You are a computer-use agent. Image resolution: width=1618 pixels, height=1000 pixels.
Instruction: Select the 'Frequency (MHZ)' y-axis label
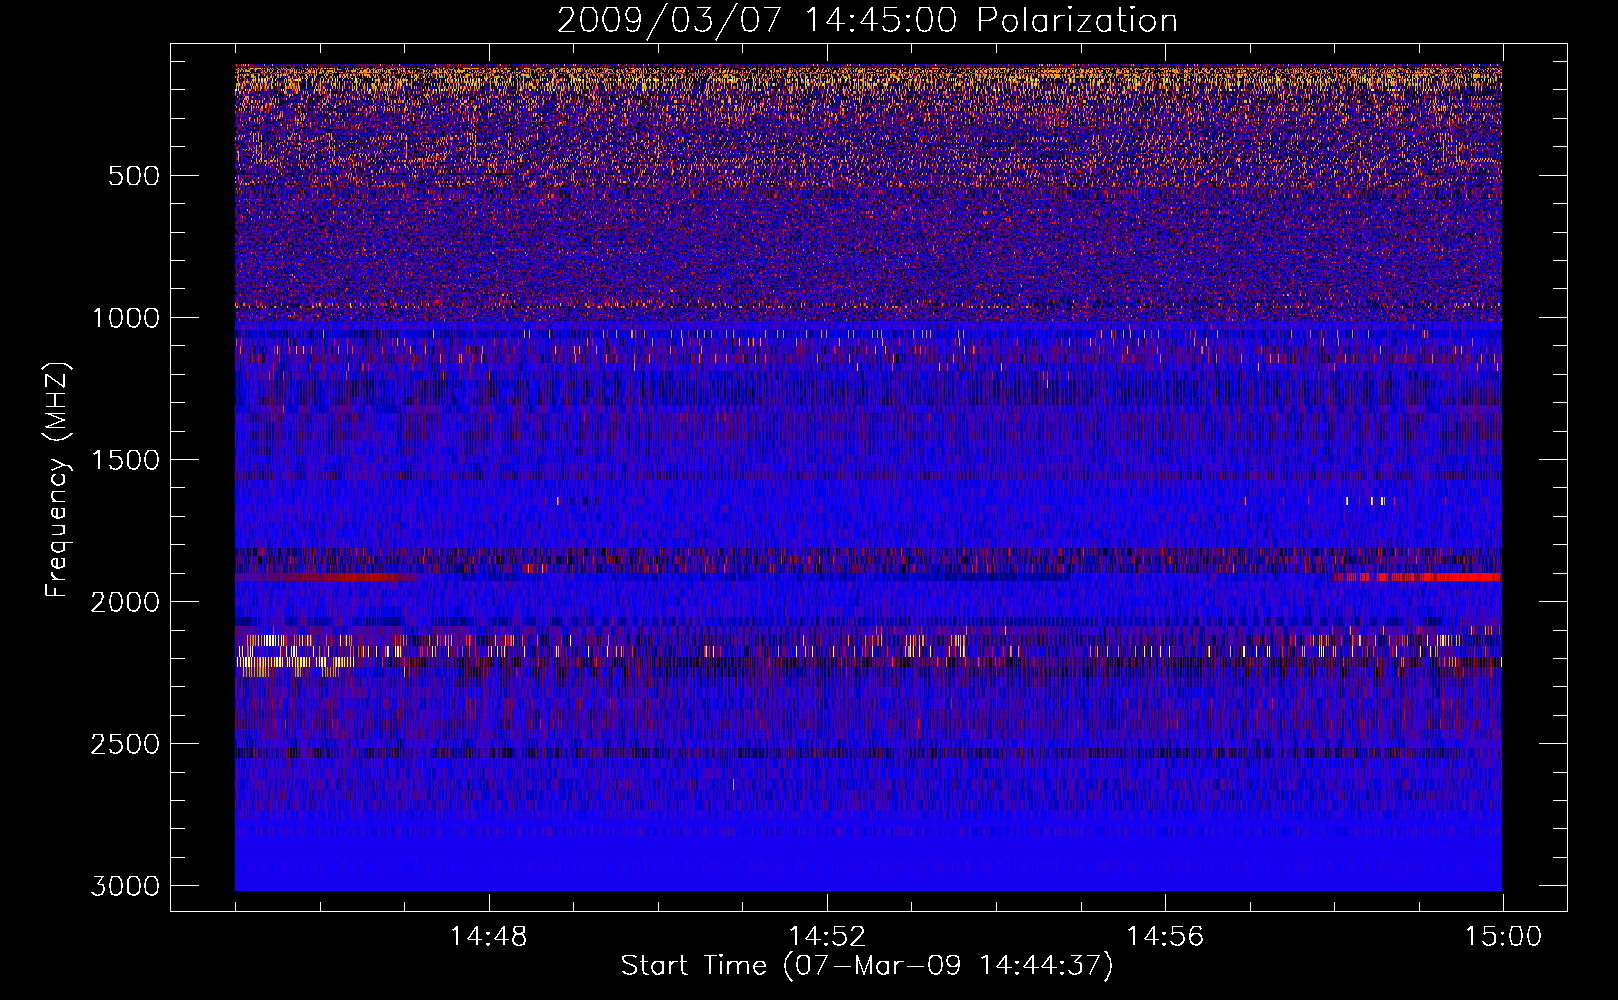click(57, 480)
